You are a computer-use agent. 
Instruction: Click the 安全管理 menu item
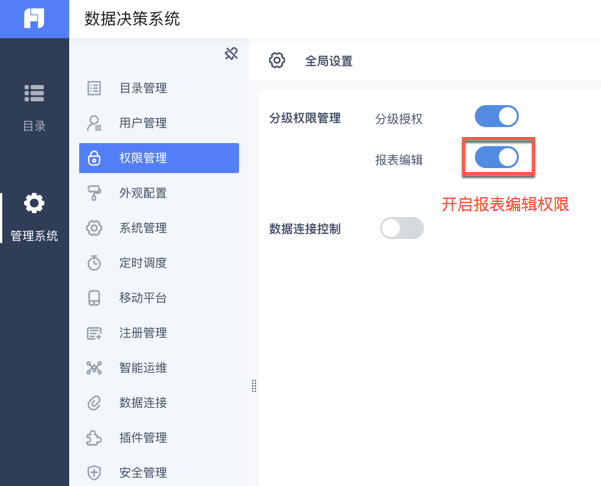click(143, 473)
